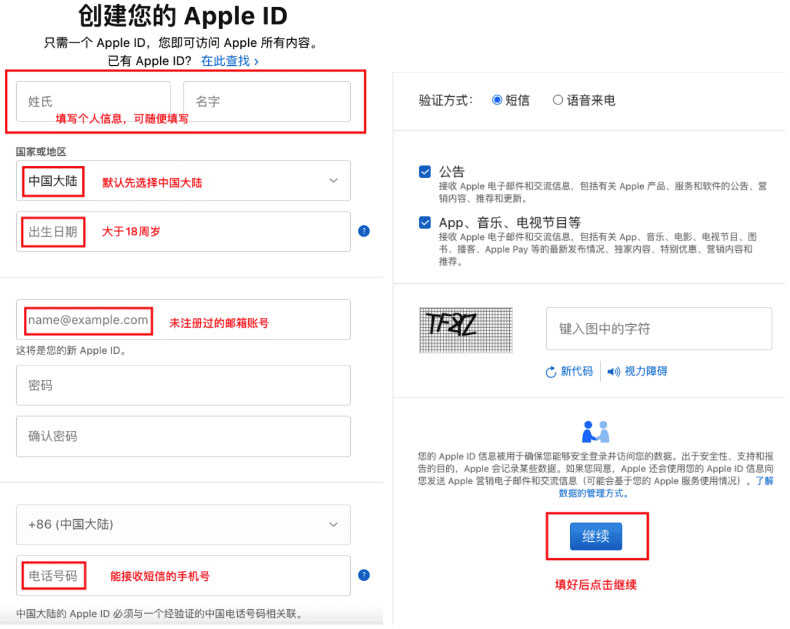
Task: Open the +86 (中国大陆) country code dropdown
Action: [183, 525]
